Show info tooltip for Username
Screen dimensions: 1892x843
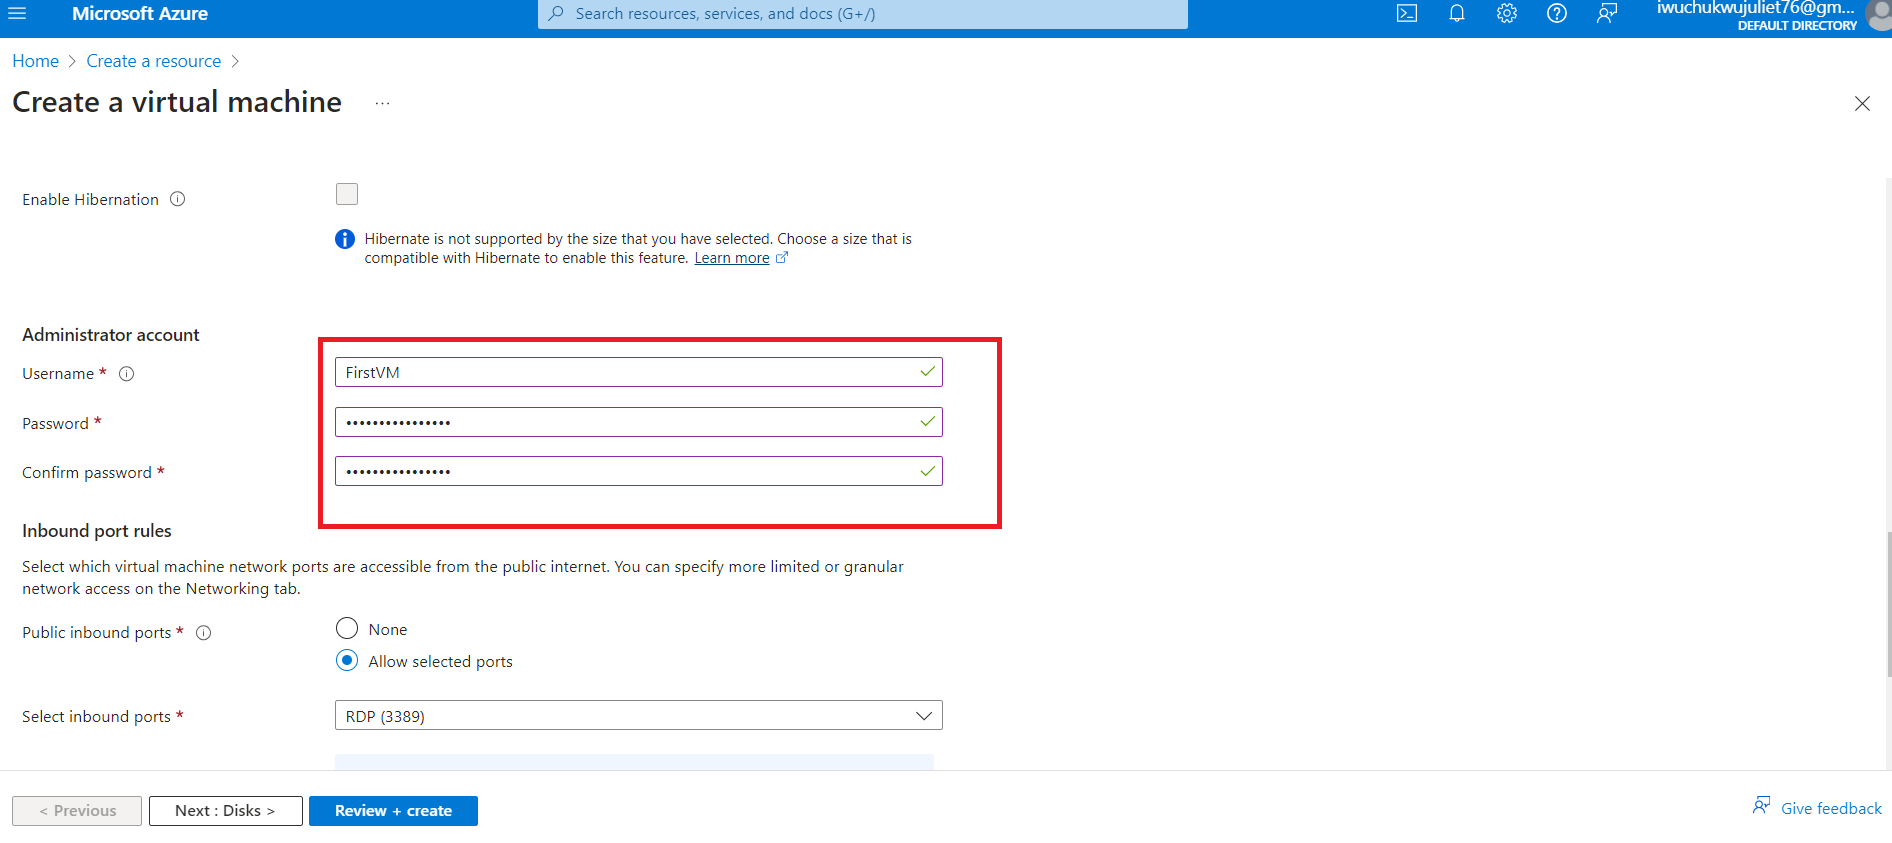(x=127, y=374)
